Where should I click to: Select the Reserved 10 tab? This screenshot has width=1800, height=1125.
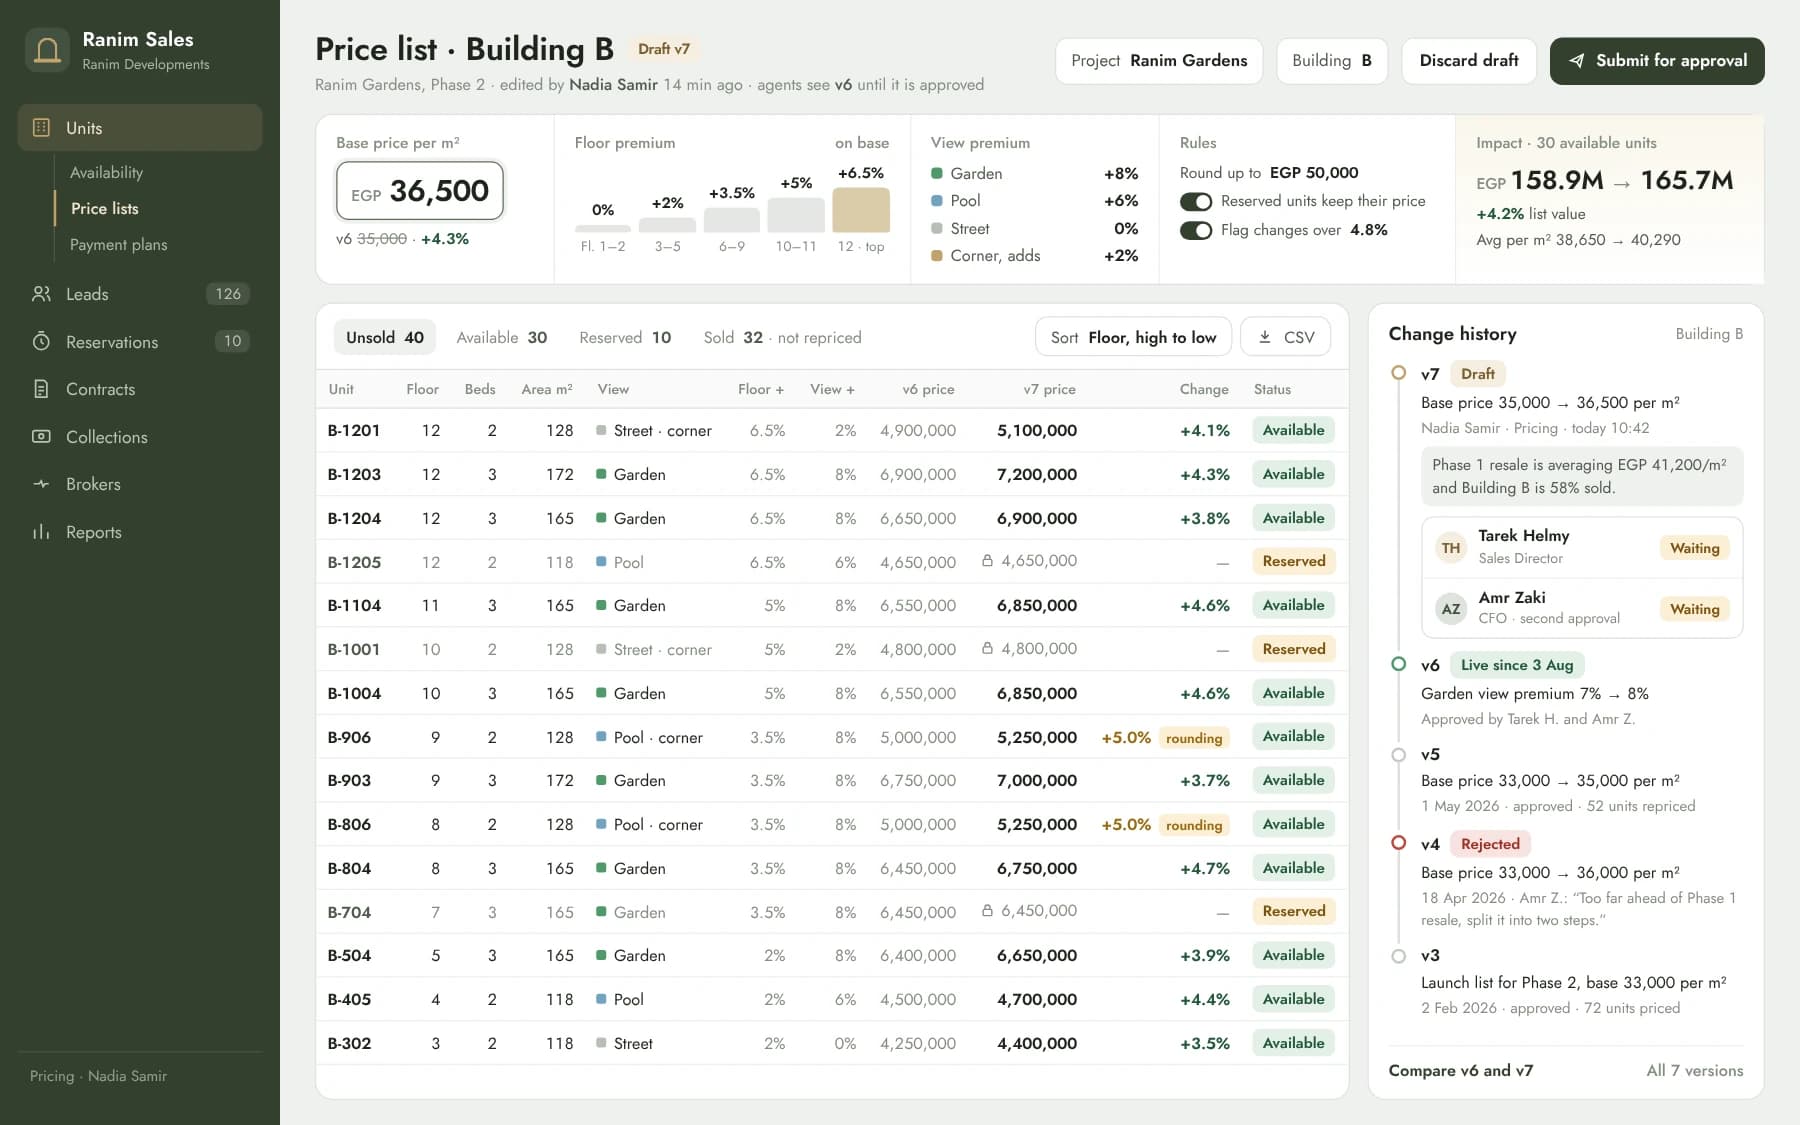(625, 337)
